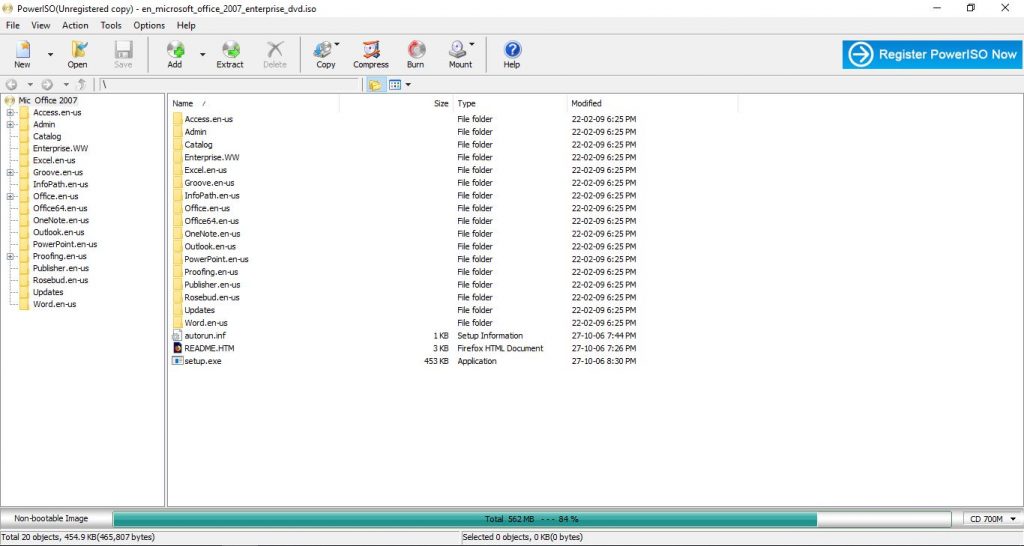Open the Help menu
This screenshot has height=546, width=1024.
186,25
